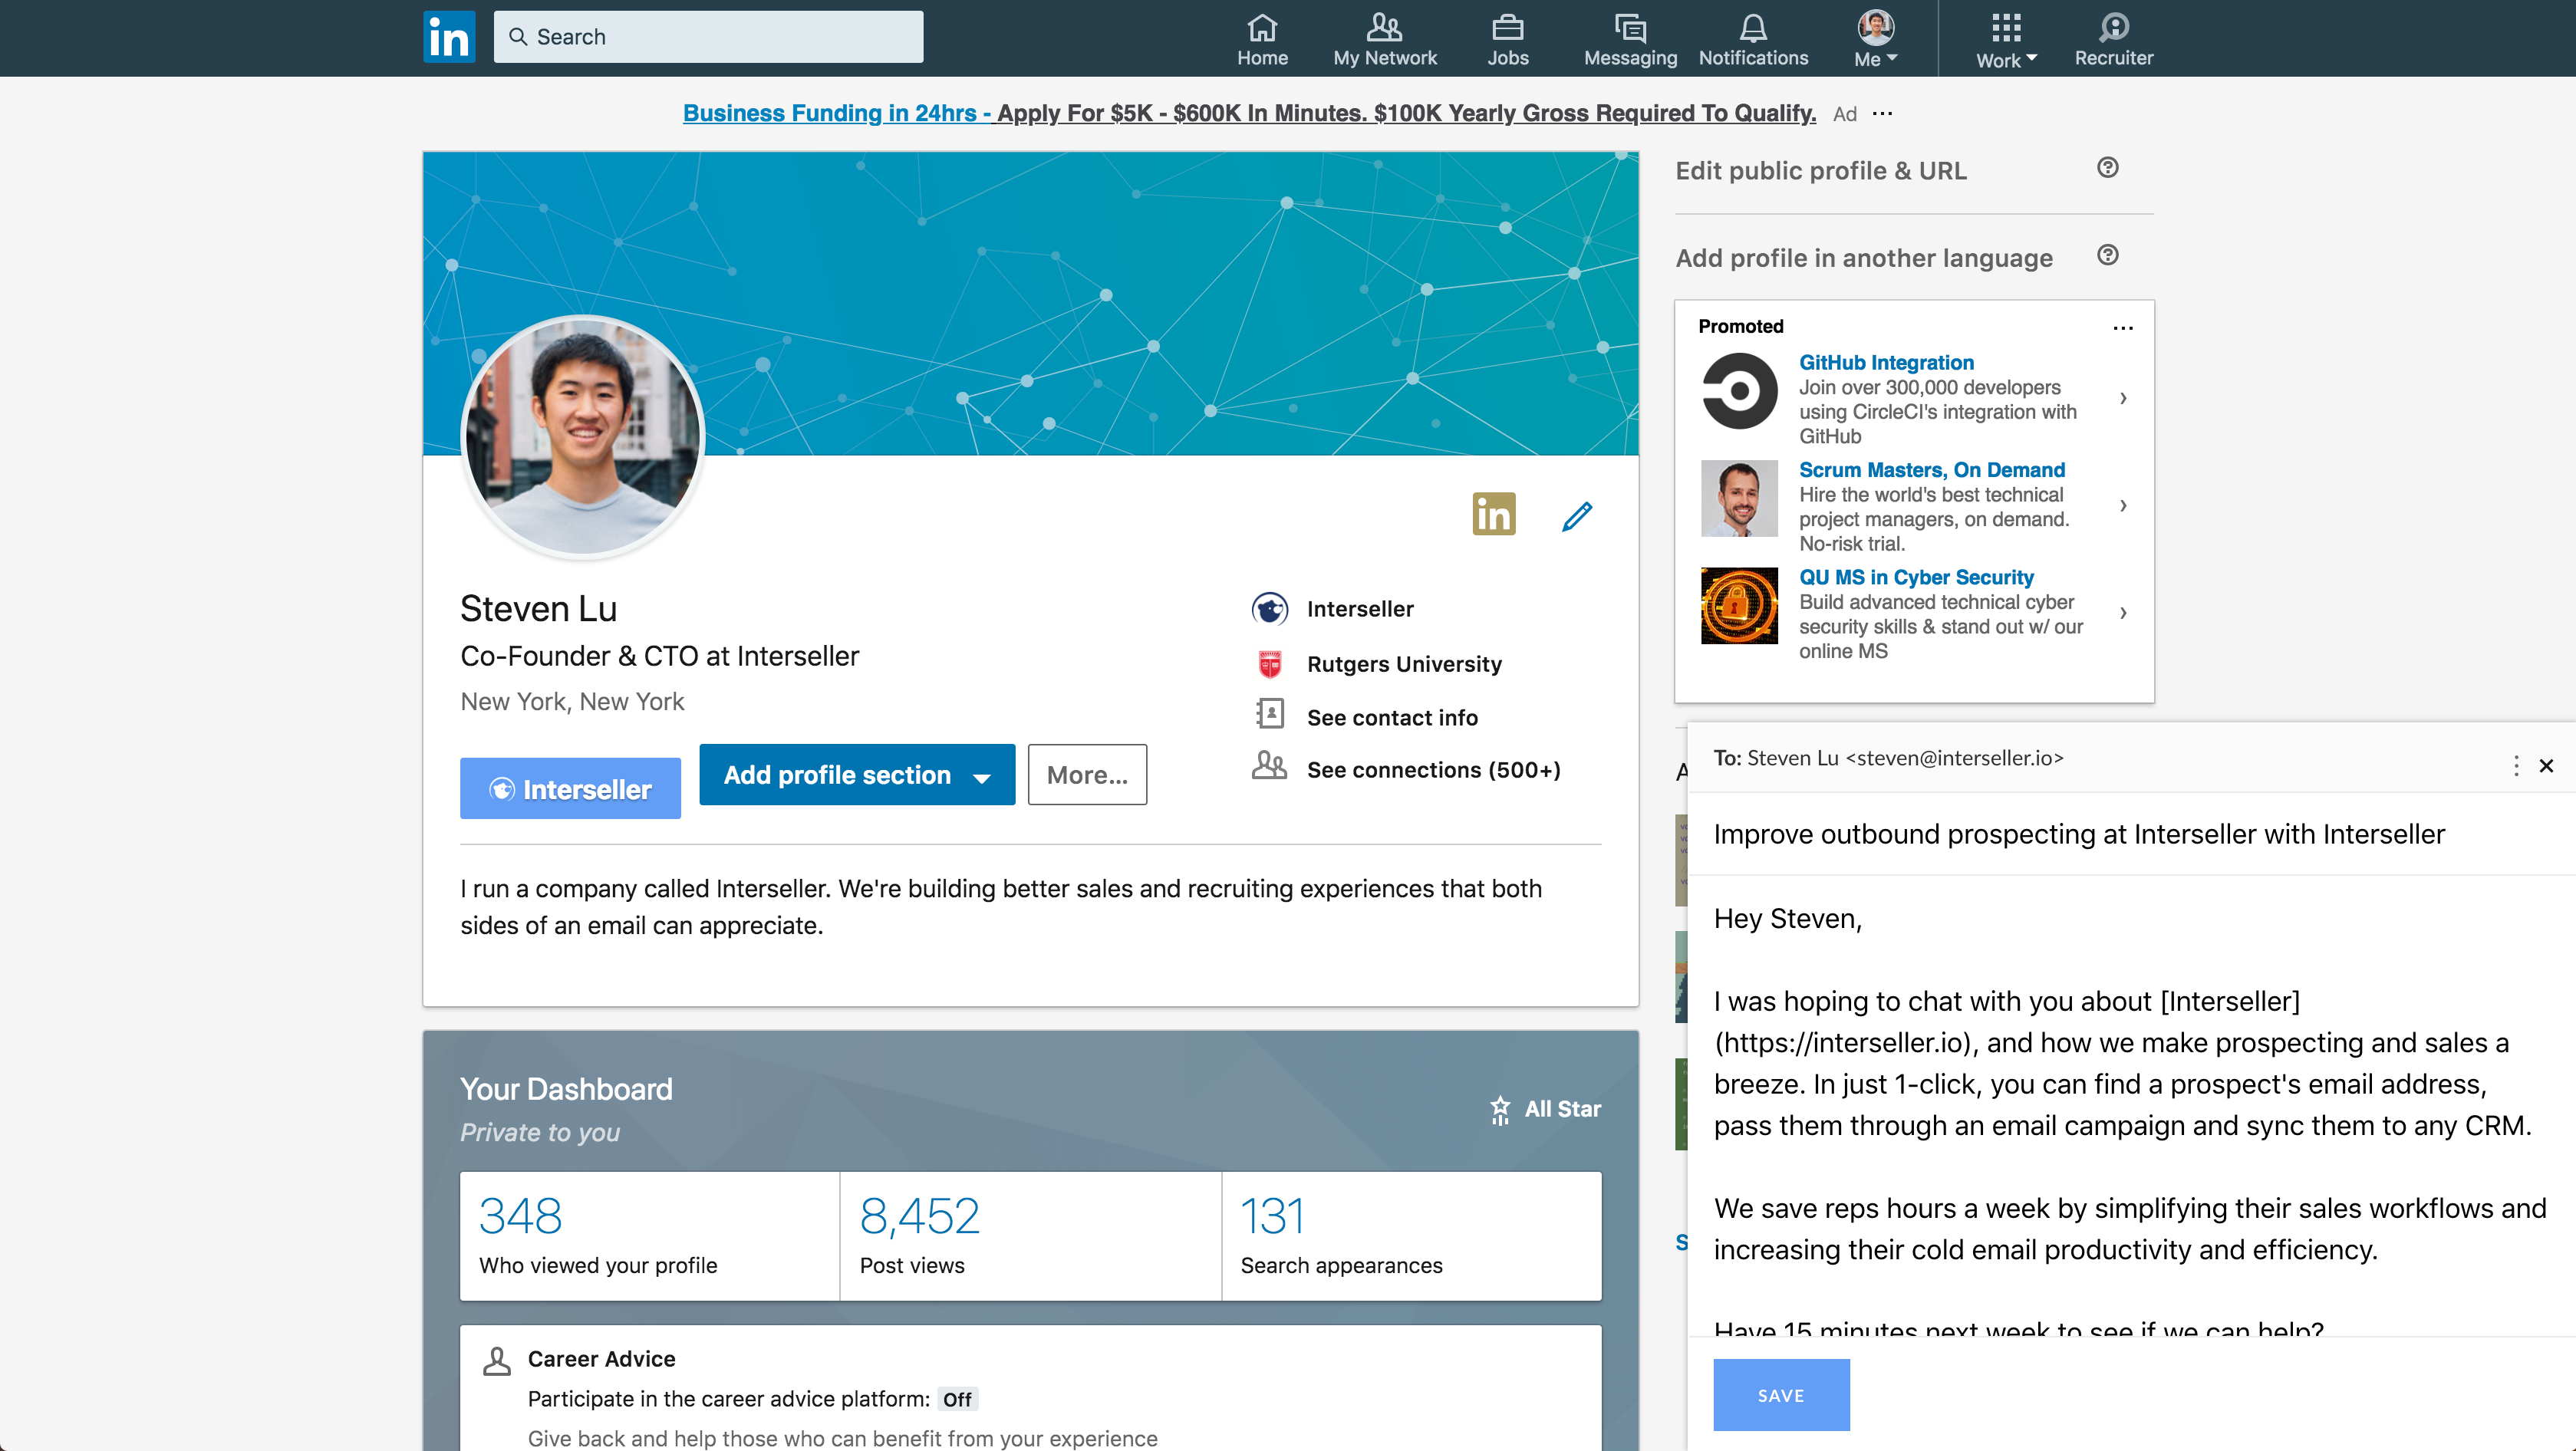The image size is (2576, 1451).
Task: Click the LinkedIn logo in the top bar
Action: click(448, 37)
